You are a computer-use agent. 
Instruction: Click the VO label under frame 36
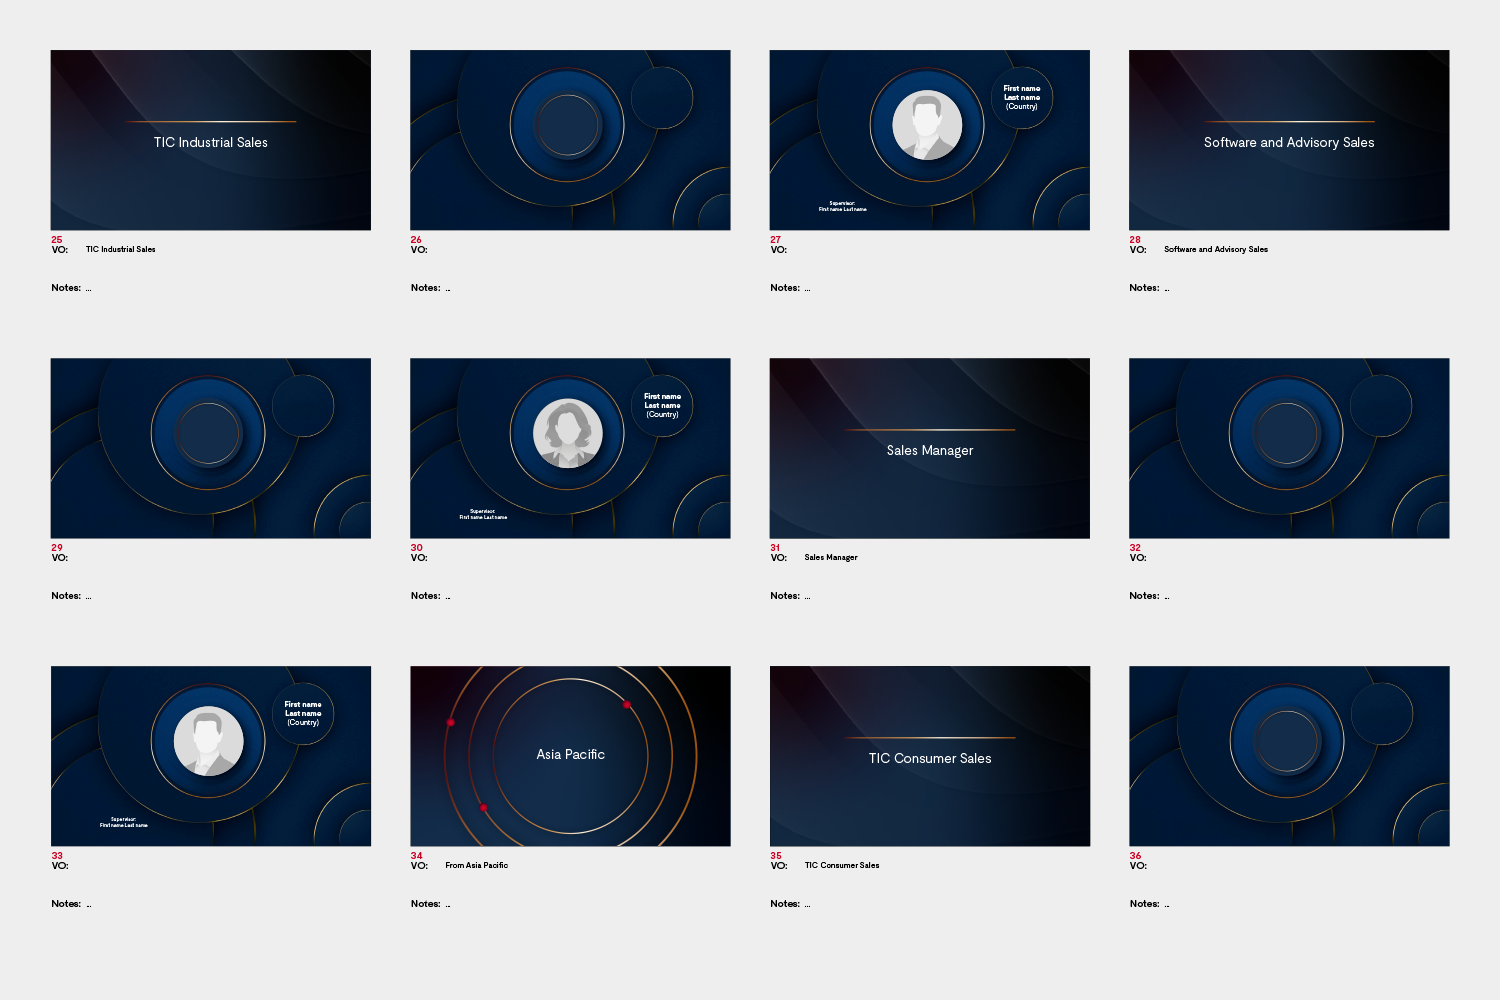tap(1138, 866)
